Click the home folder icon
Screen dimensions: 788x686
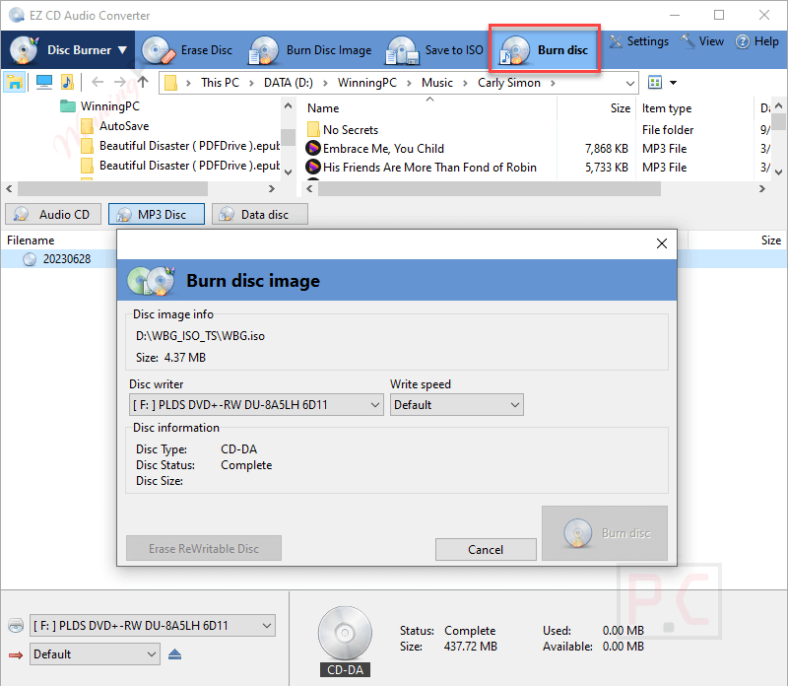[14, 82]
